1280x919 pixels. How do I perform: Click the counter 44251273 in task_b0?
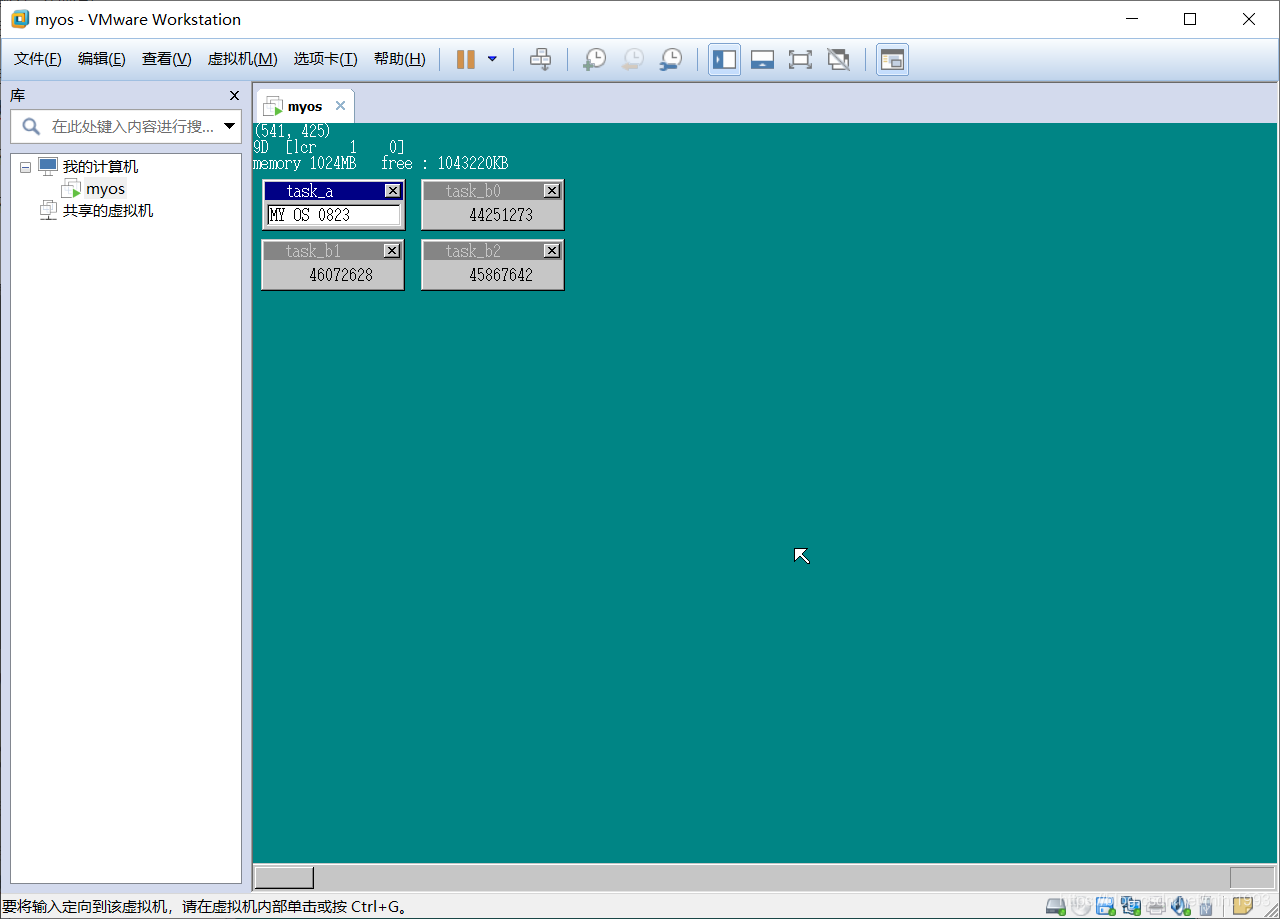[501, 215]
